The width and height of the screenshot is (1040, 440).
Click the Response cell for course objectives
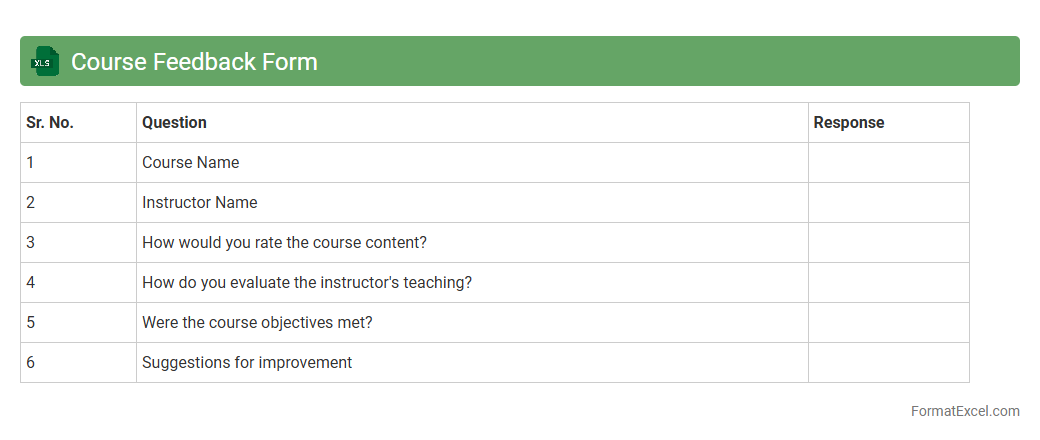(x=888, y=323)
